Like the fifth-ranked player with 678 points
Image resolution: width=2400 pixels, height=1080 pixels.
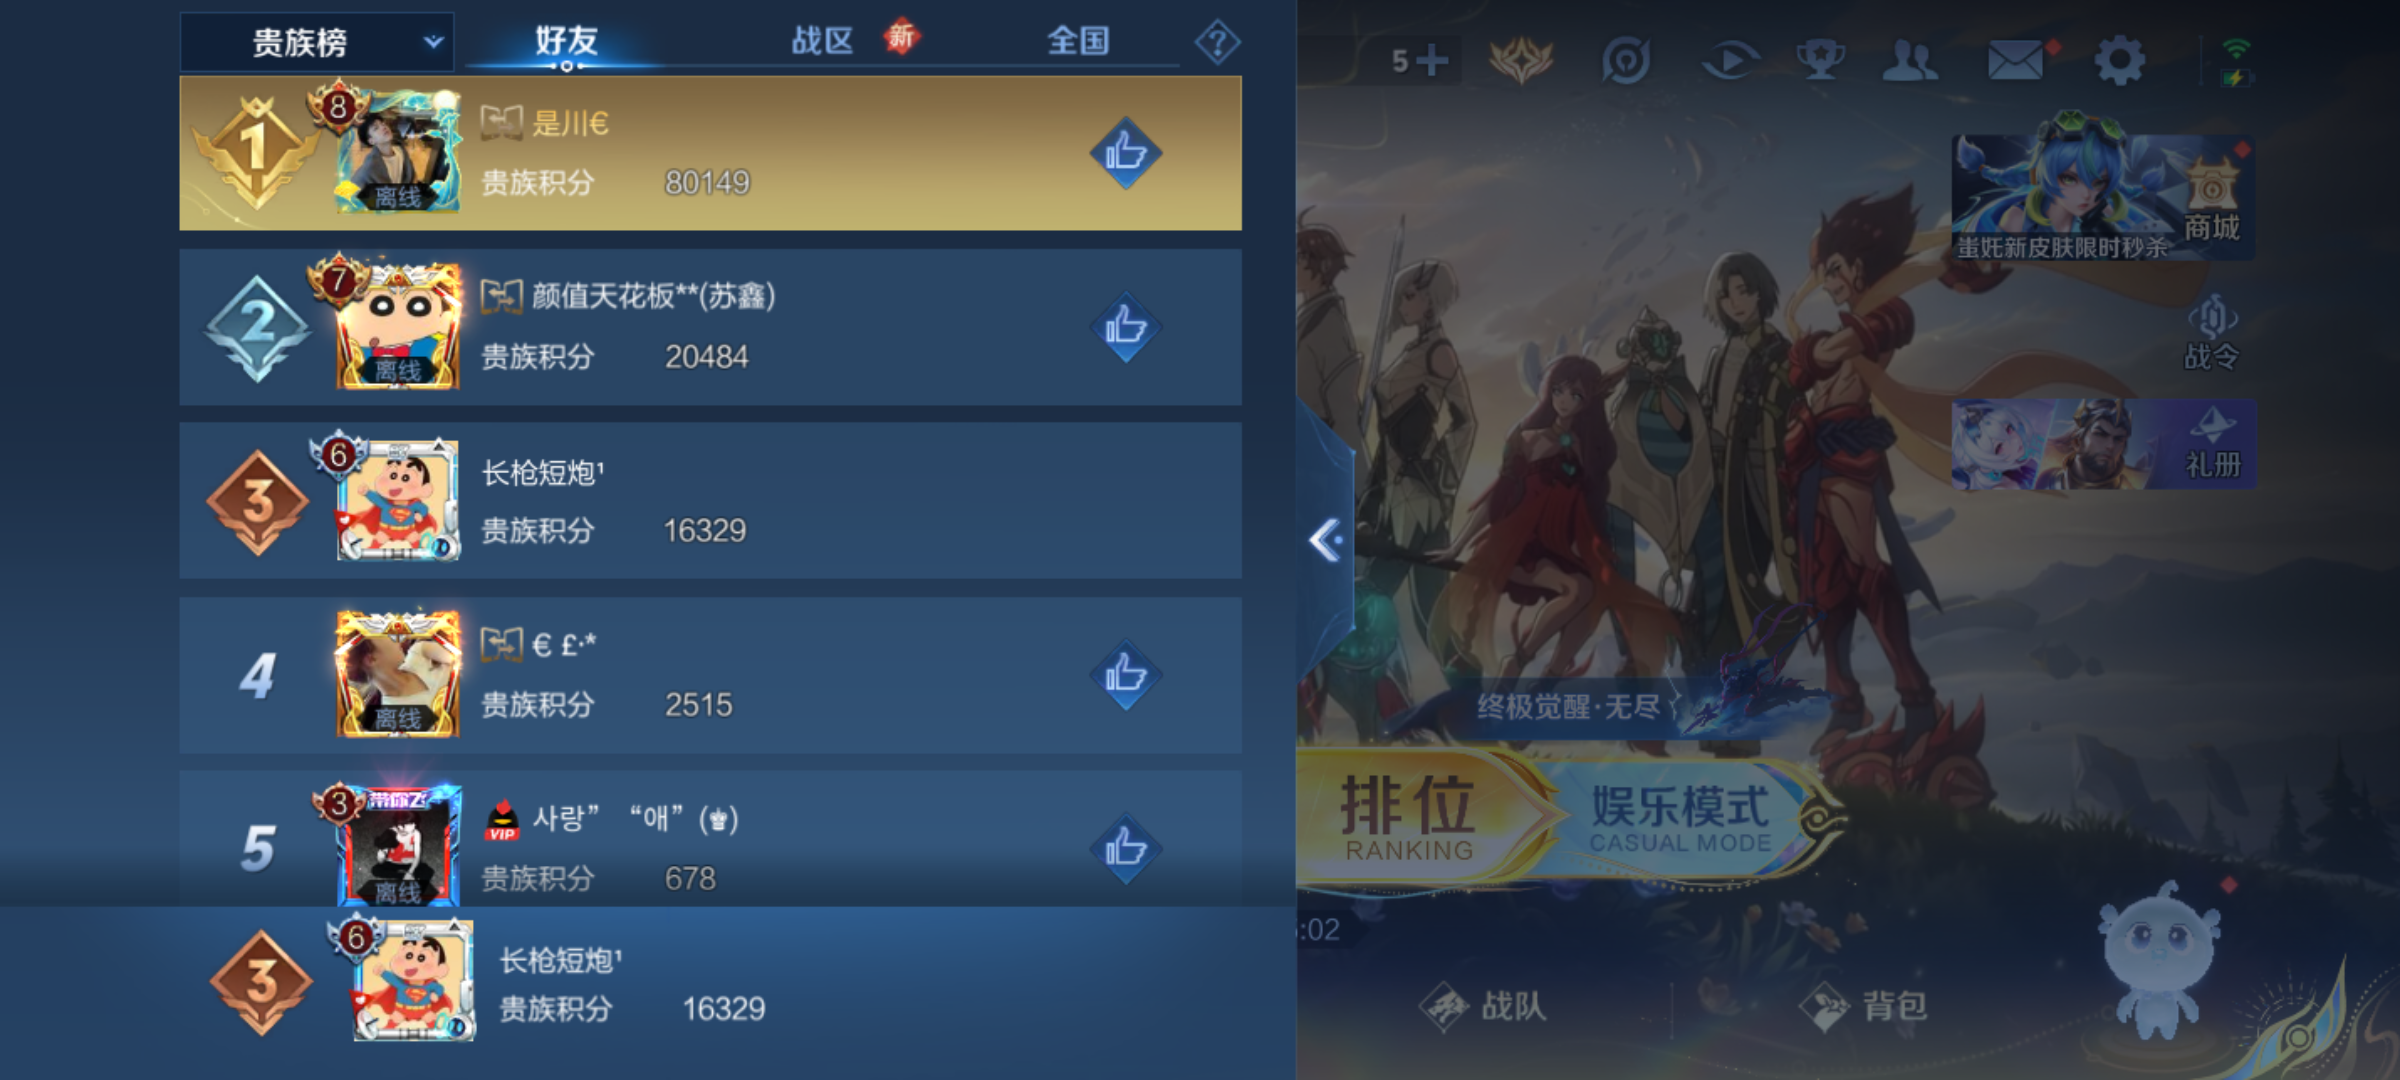click(1125, 848)
